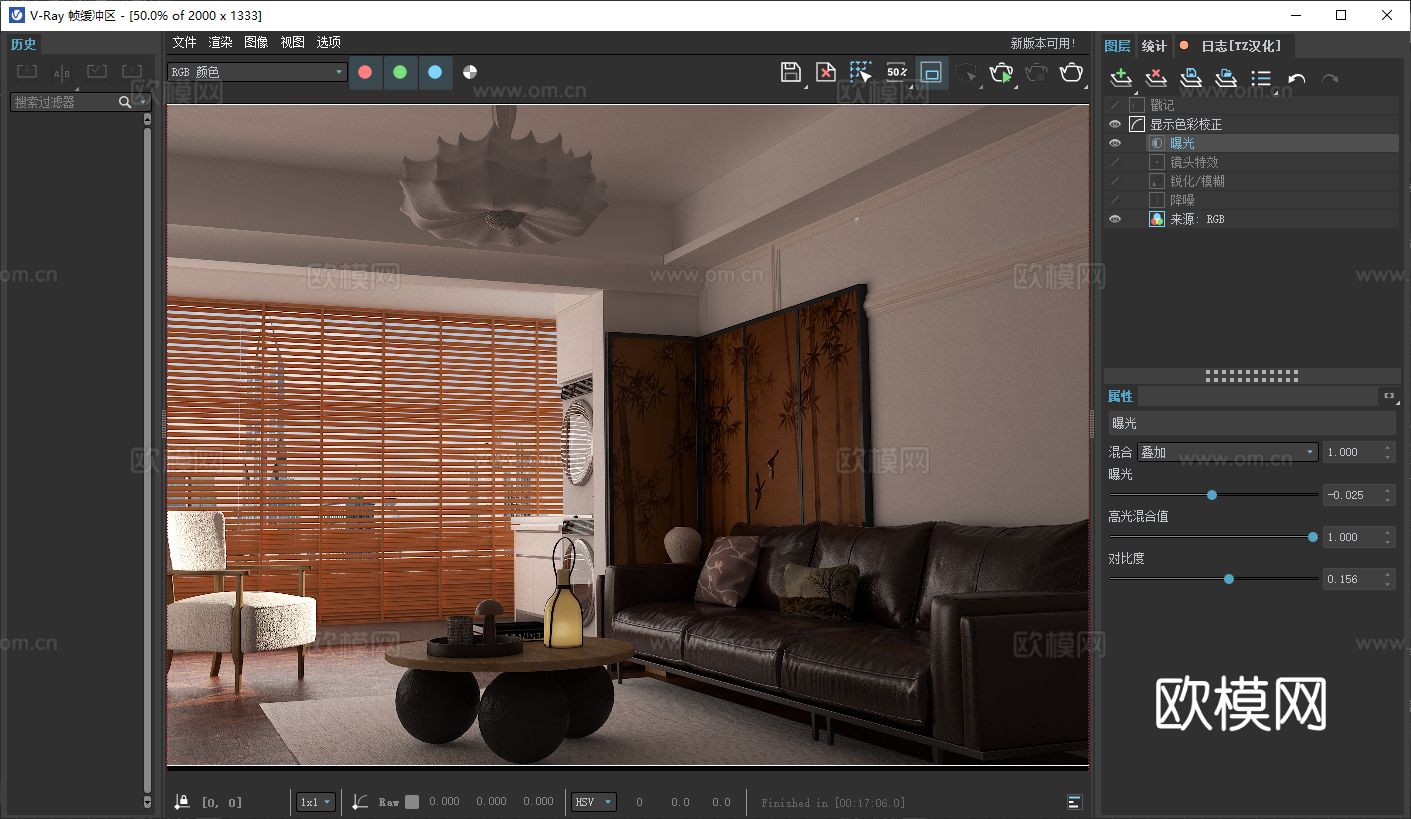Open the HSV color mode dropdown
Image resolution: width=1411 pixels, height=819 pixels.
point(594,802)
